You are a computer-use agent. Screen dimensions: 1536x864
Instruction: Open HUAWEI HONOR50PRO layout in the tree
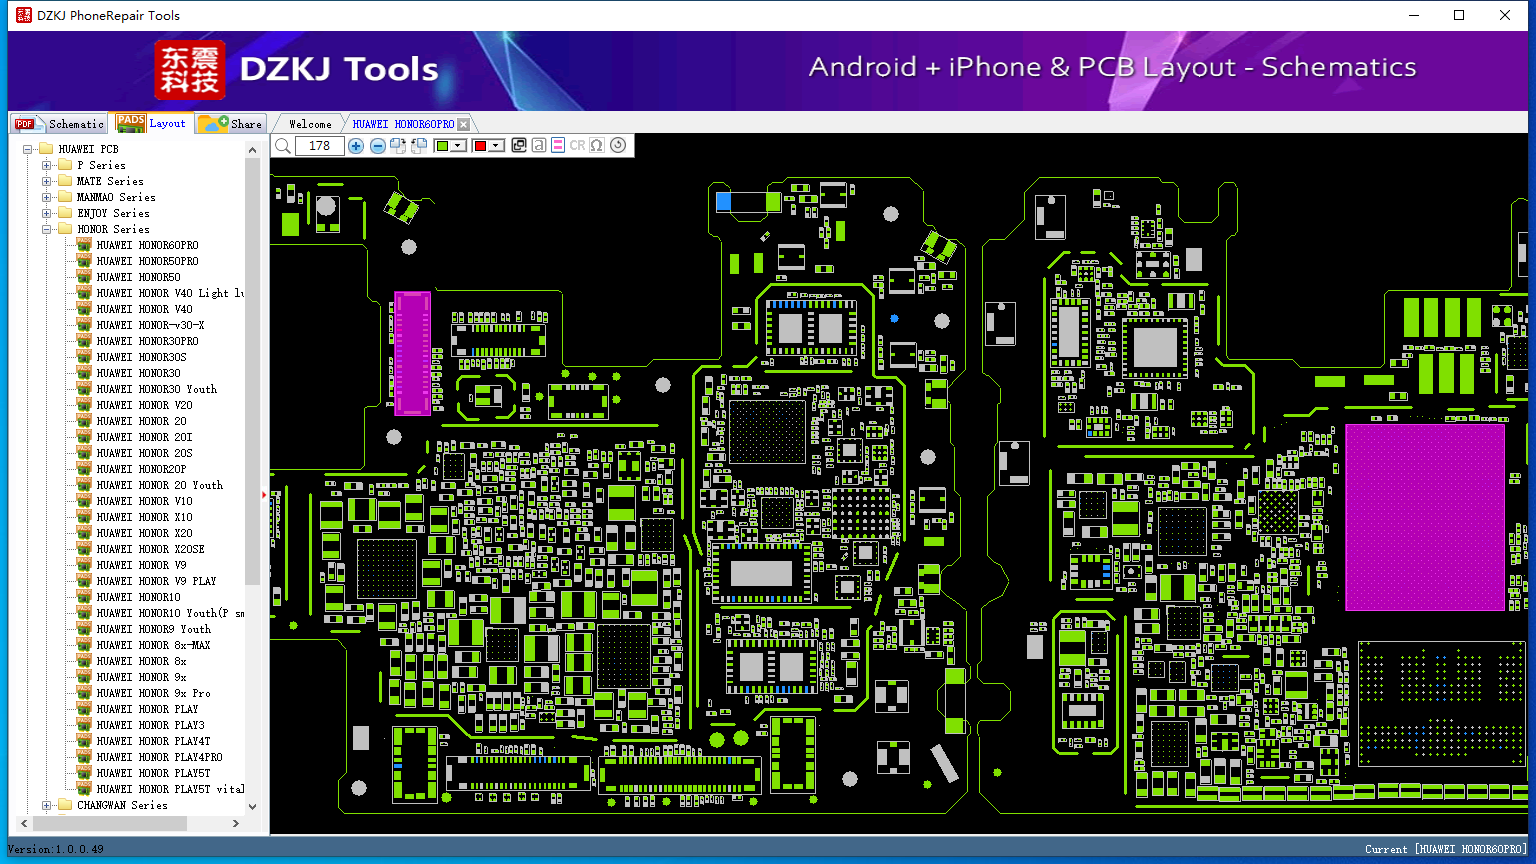[147, 261]
